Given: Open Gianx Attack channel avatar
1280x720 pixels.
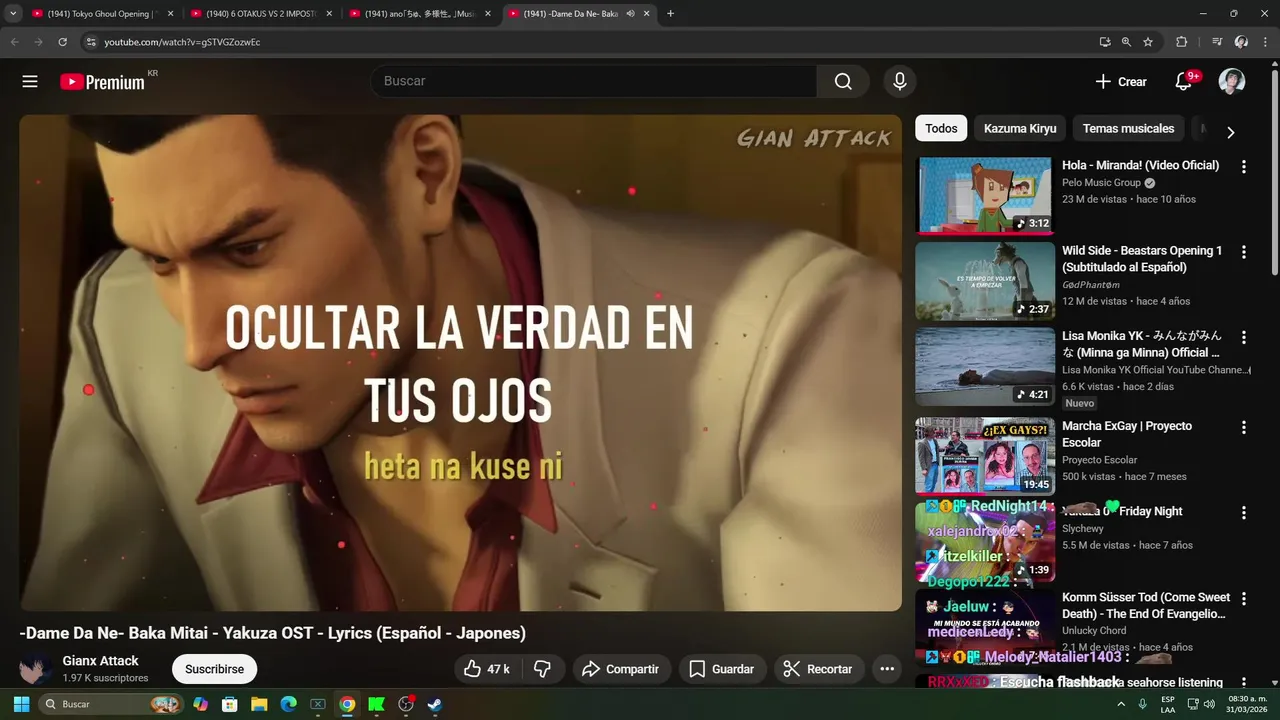Looking at the screenshot, I should click(36, 669).
